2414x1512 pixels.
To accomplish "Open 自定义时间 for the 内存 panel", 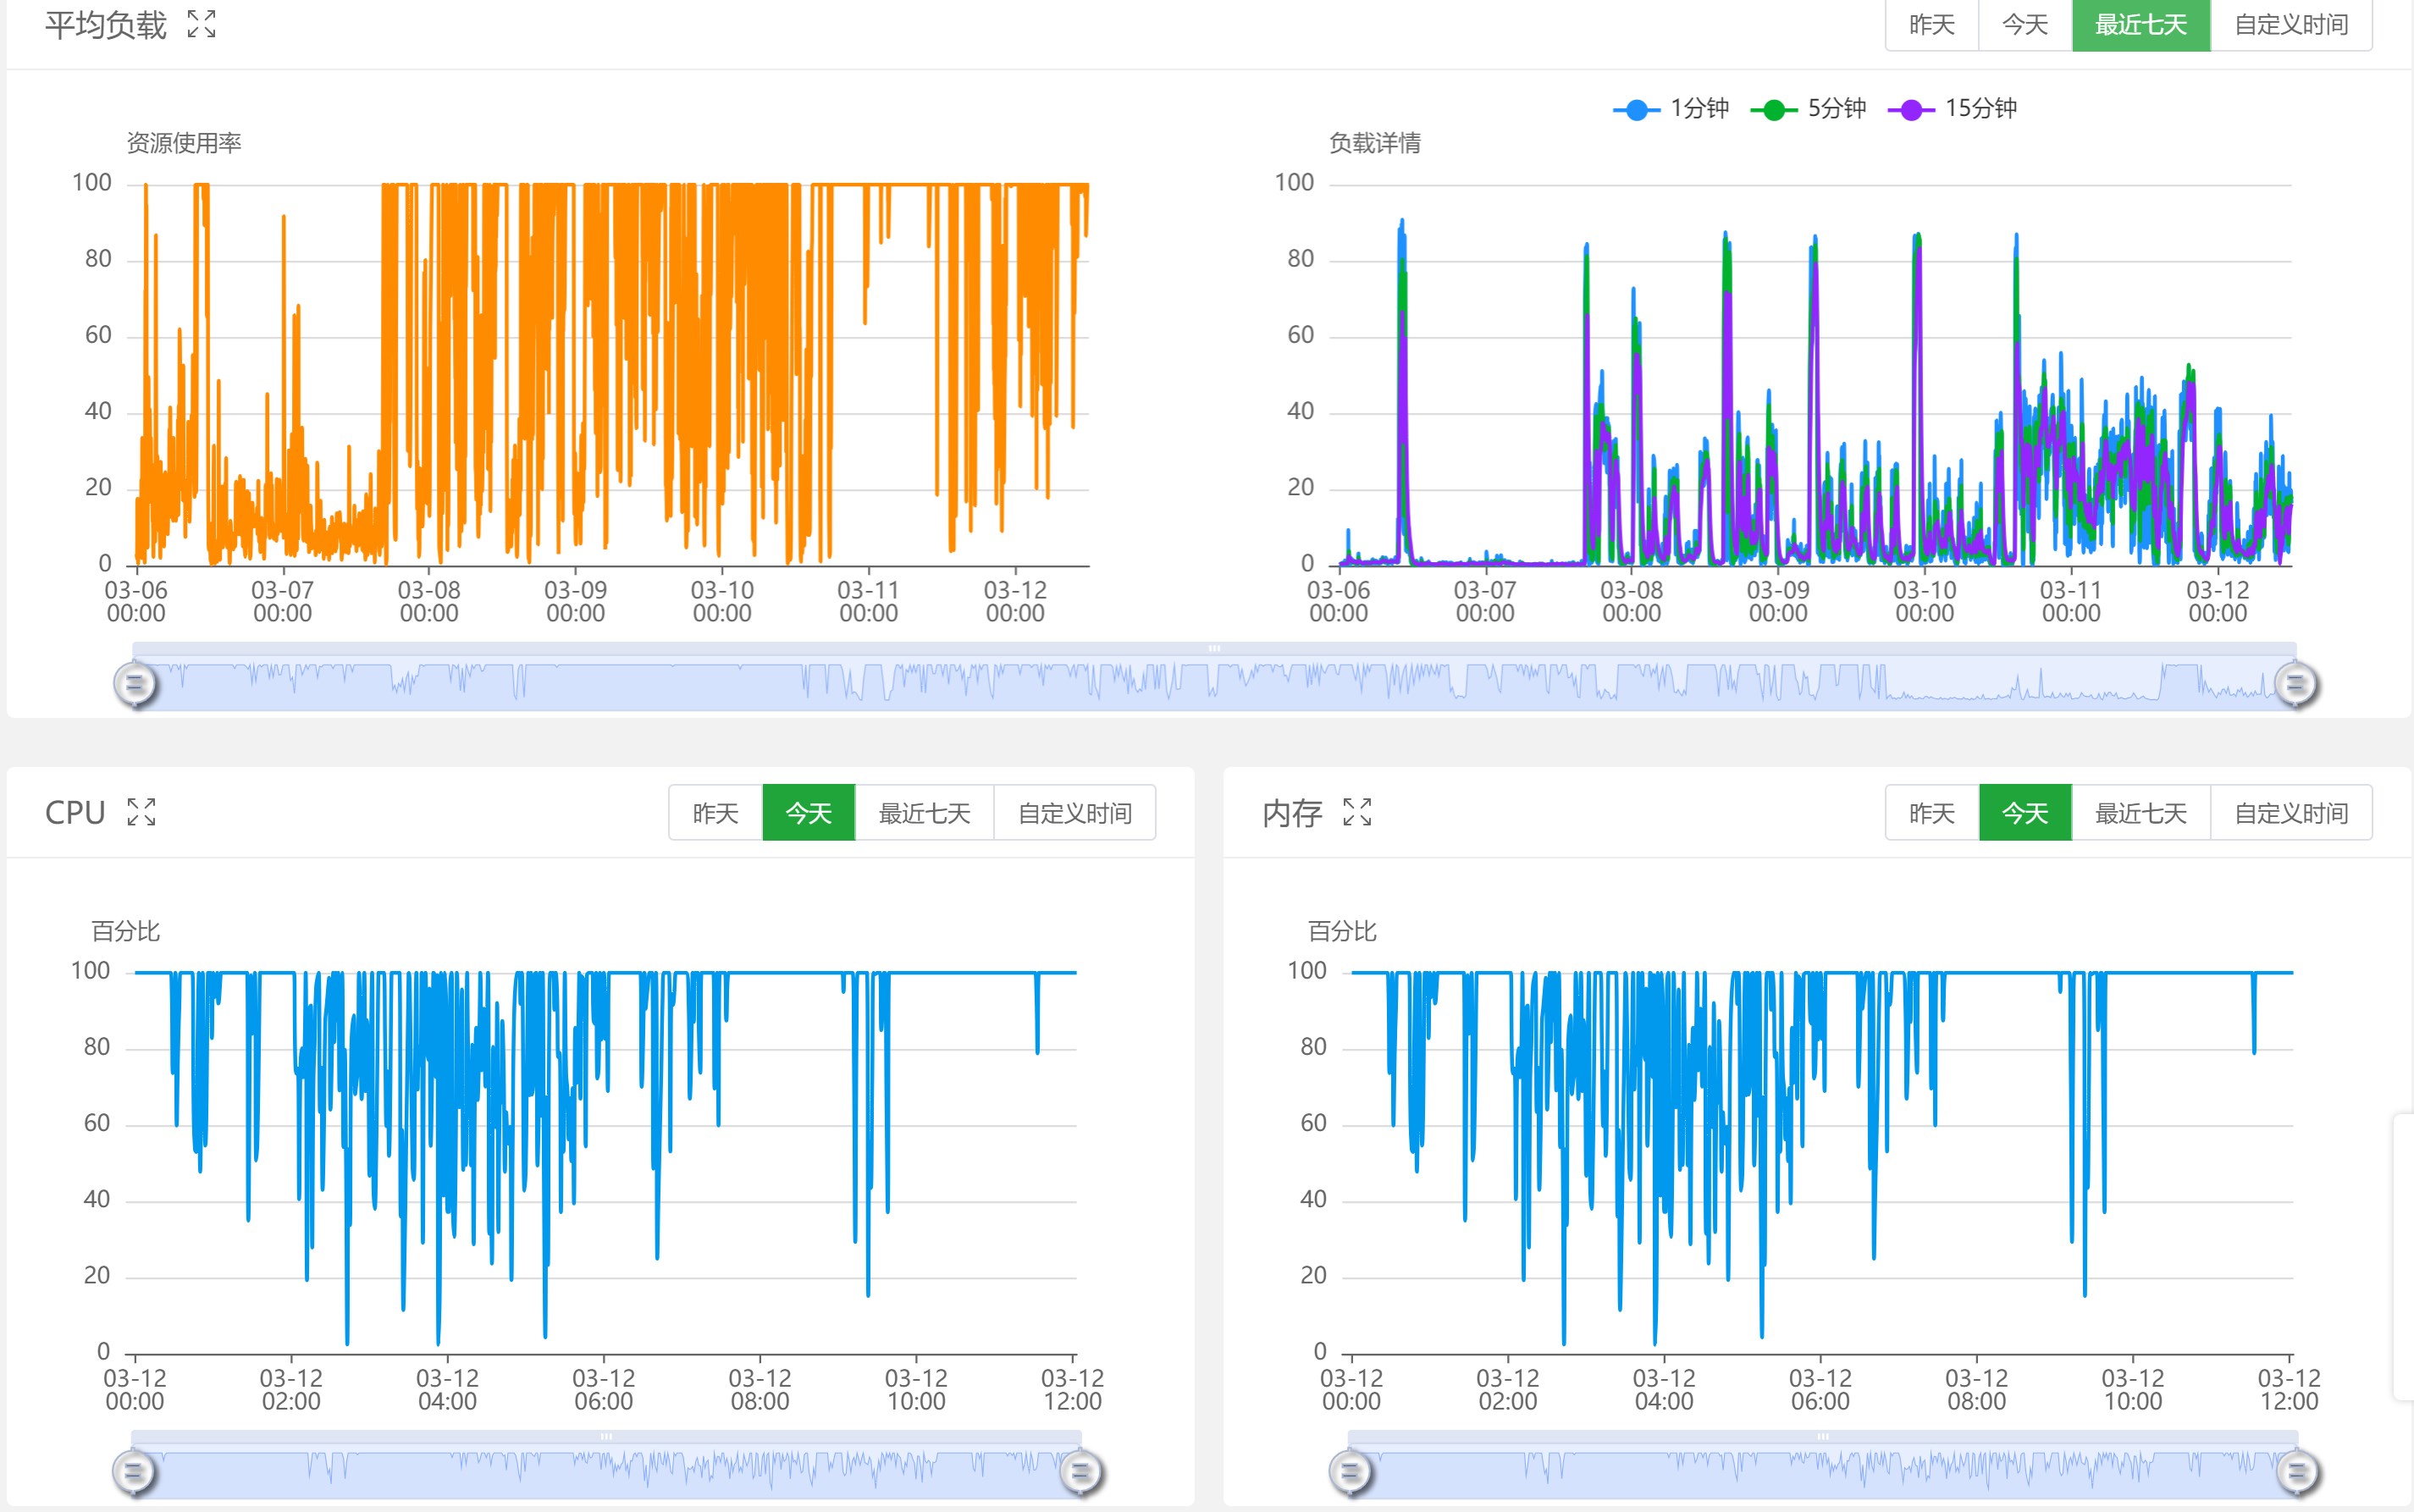I will coord(2291,813).
